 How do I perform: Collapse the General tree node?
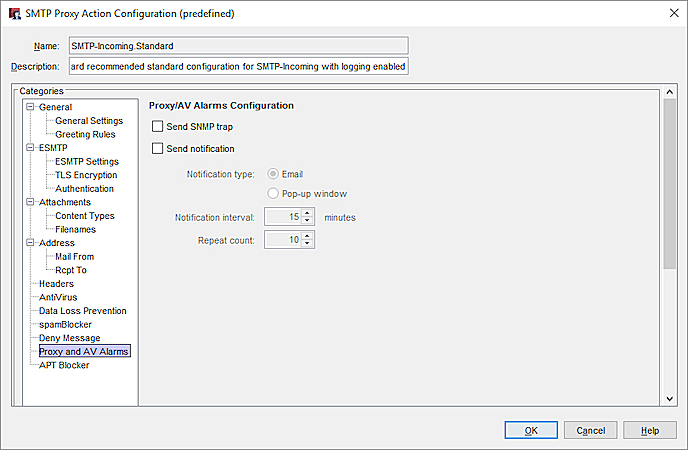[x=31, y=107]
